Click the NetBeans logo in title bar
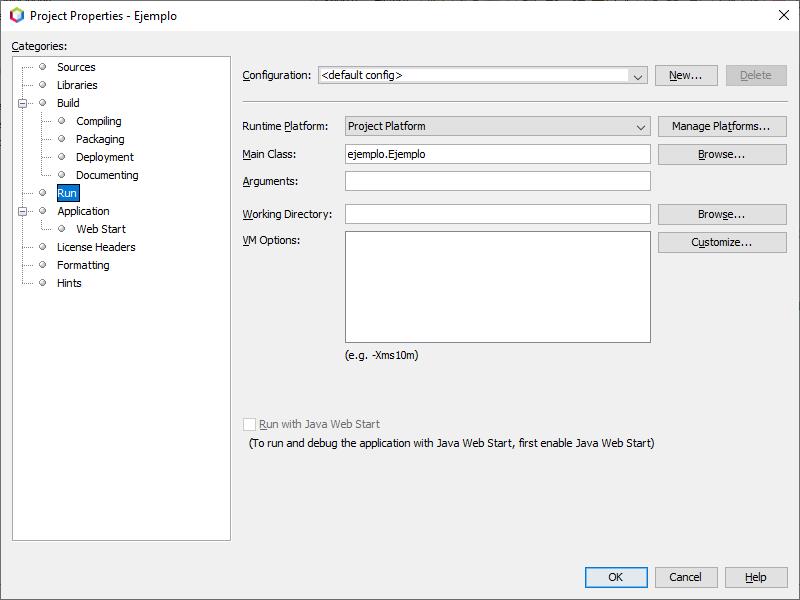This screenshot has height=600, width=800. tap(17, 15)
